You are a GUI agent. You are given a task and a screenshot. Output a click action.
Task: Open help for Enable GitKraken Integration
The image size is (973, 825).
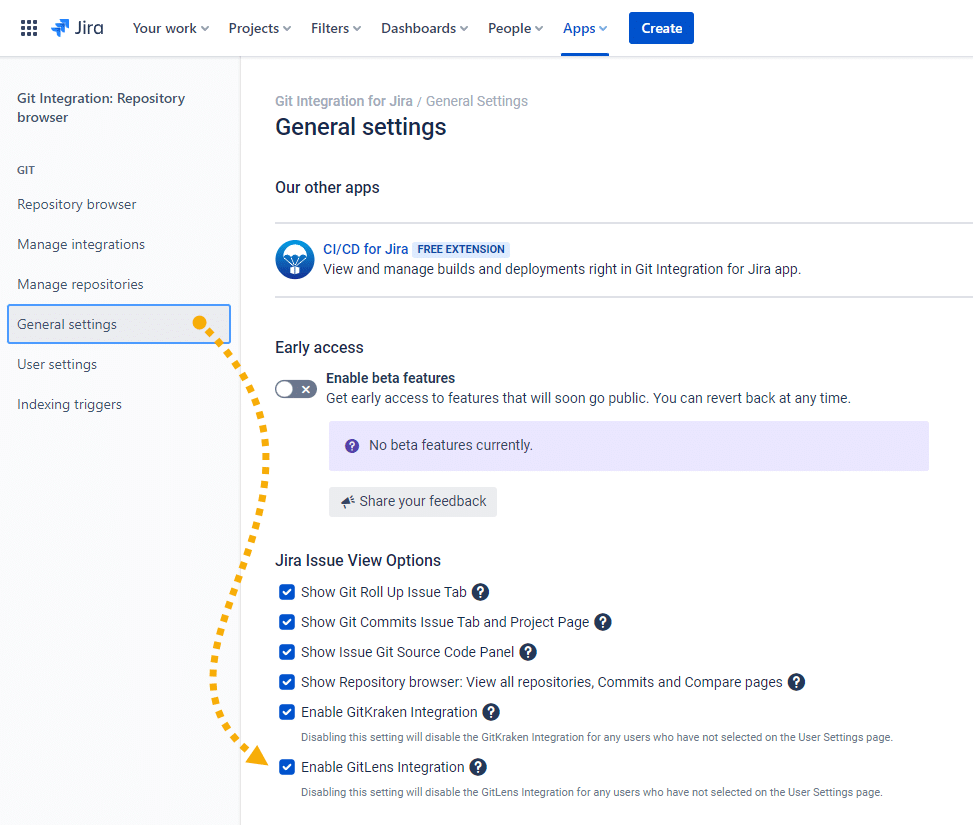491,712
